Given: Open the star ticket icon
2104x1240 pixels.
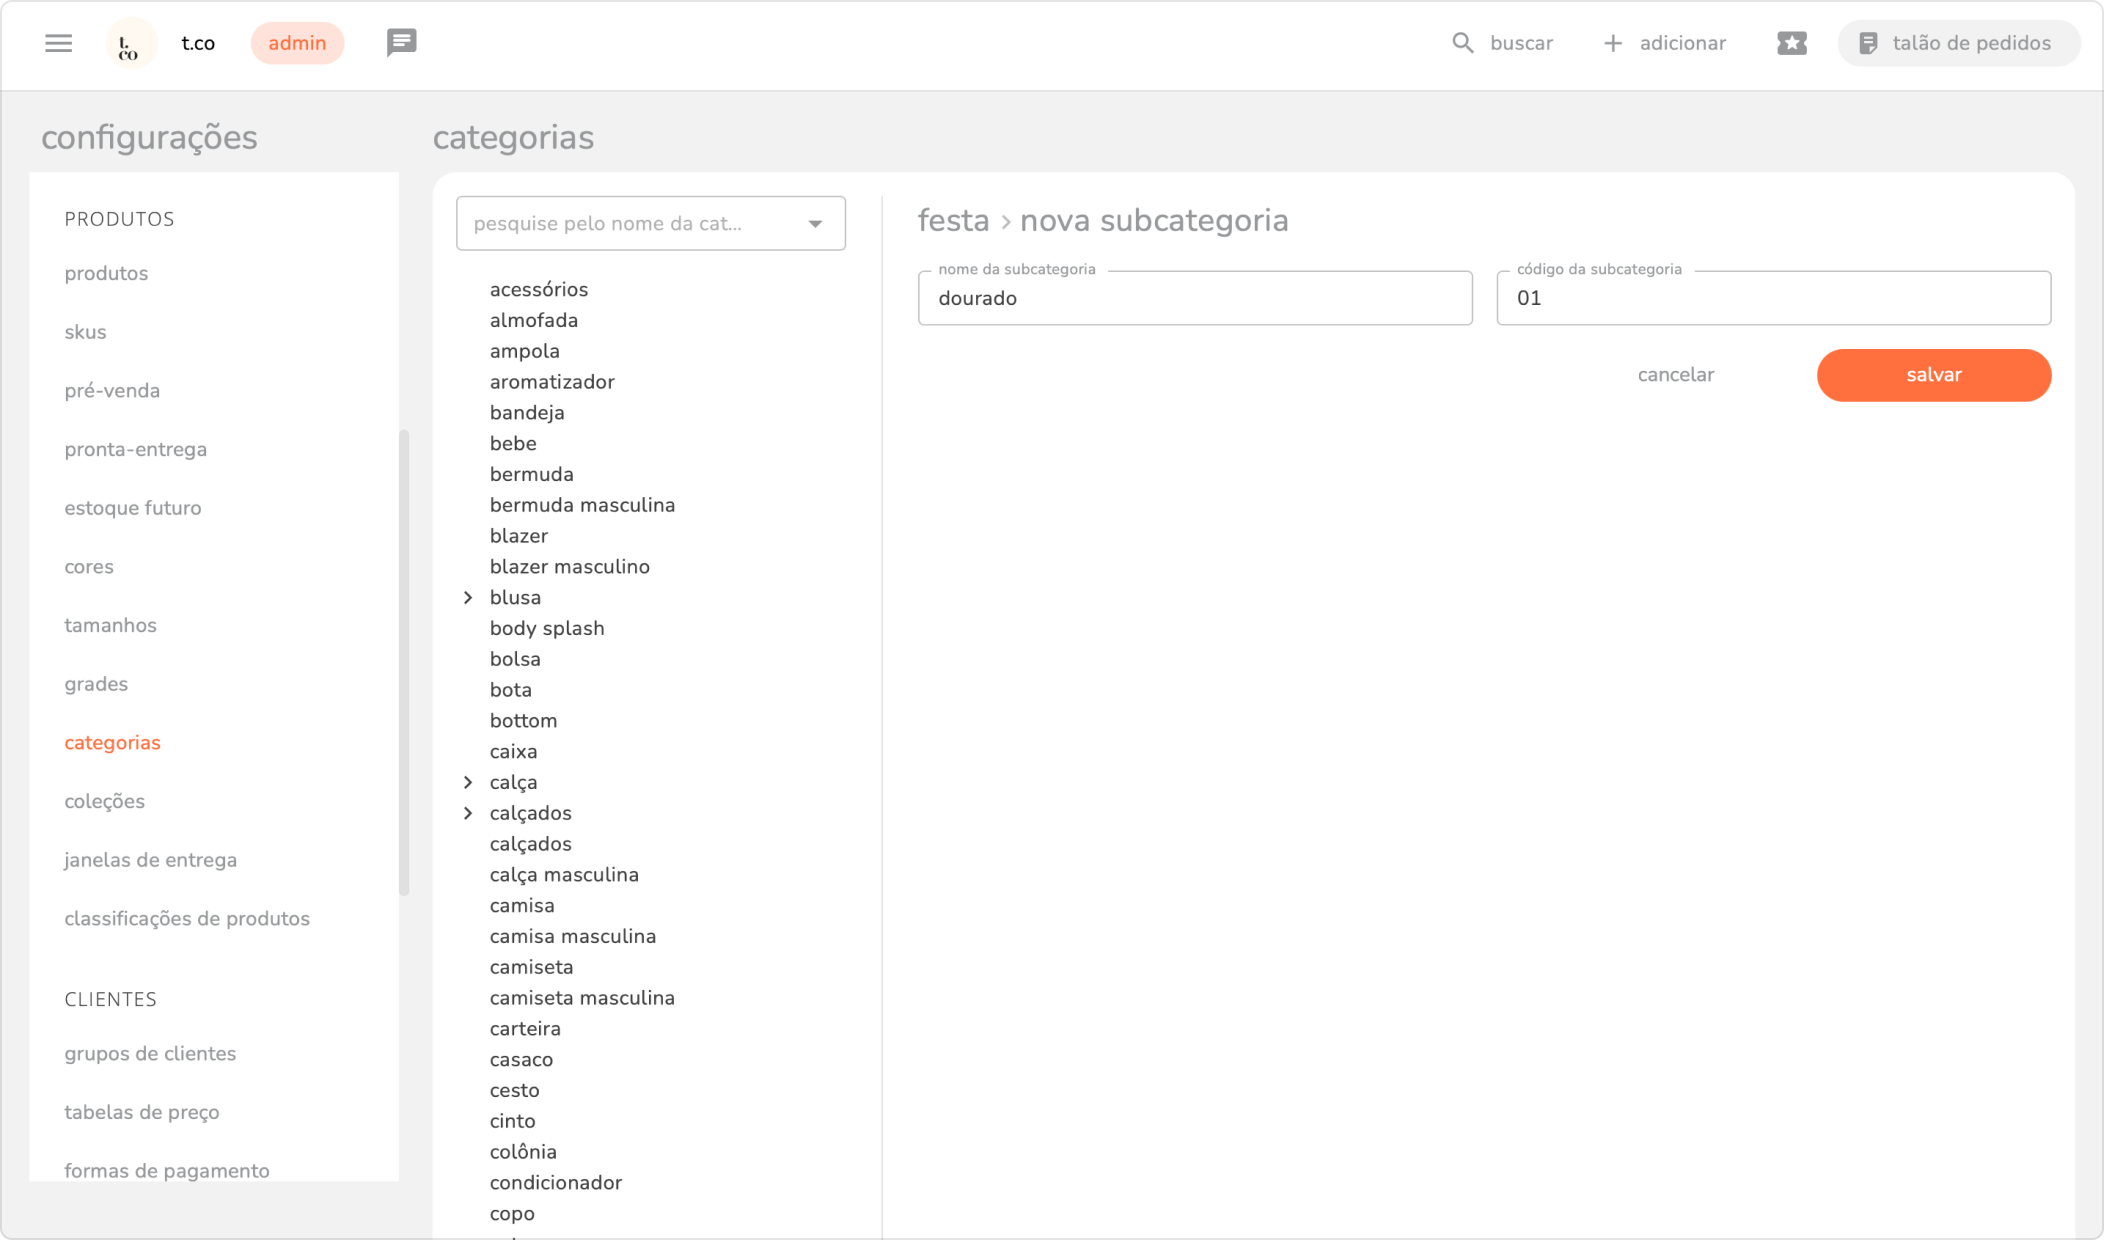Looking at the screenshot, I should pyautogui.click(x=1791, y=43).
